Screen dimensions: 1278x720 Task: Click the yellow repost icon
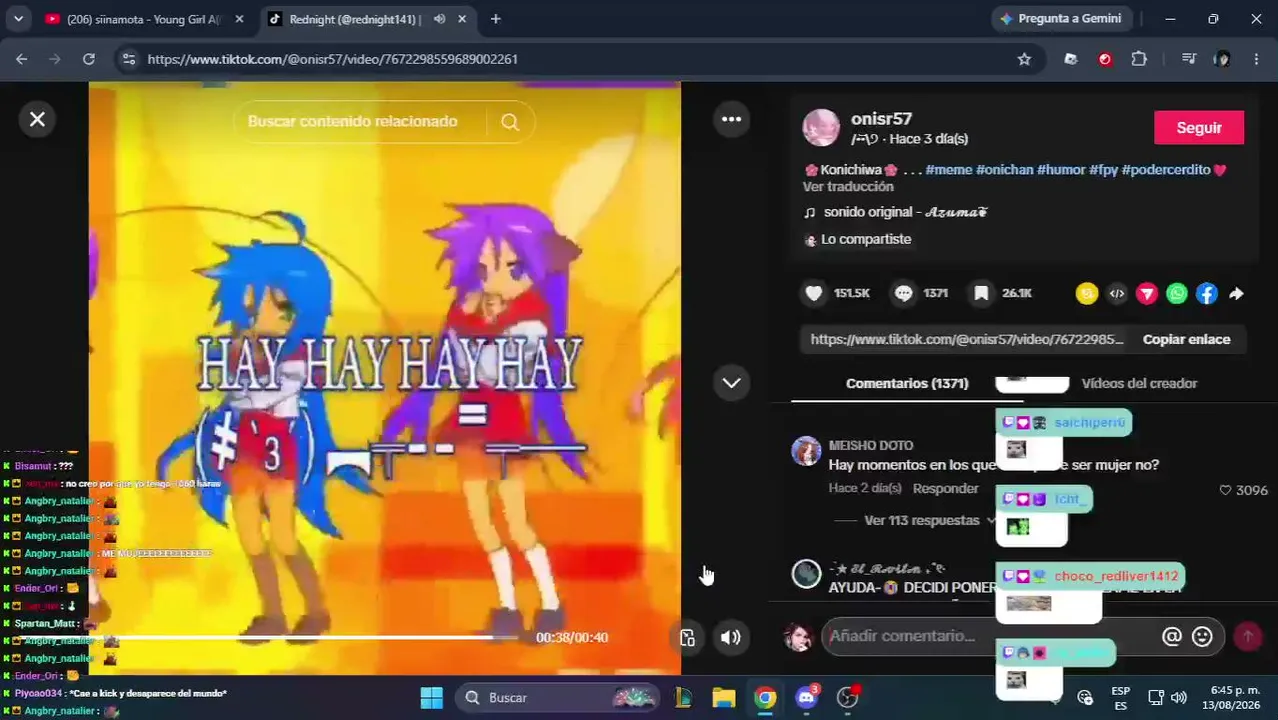(x=1087, y=293)
